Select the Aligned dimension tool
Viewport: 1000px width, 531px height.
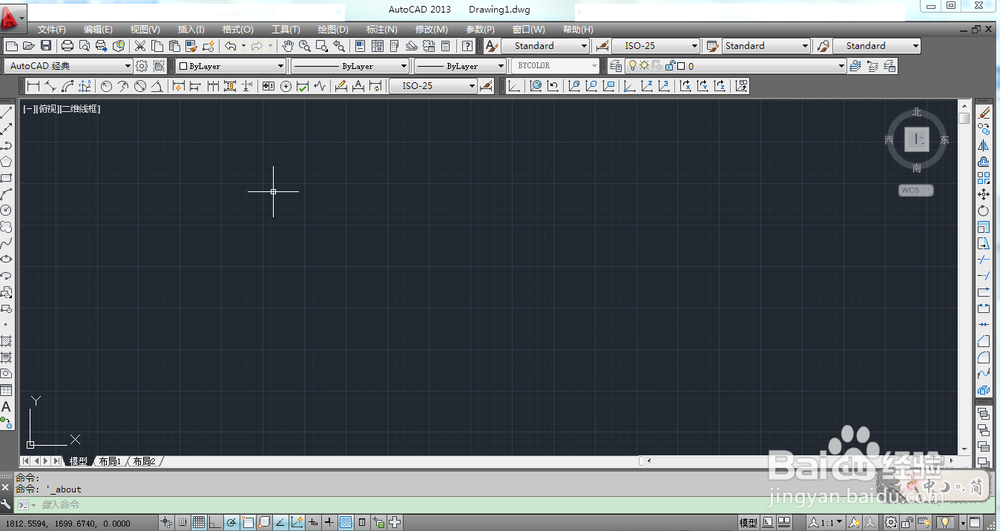tap(50, 86)
